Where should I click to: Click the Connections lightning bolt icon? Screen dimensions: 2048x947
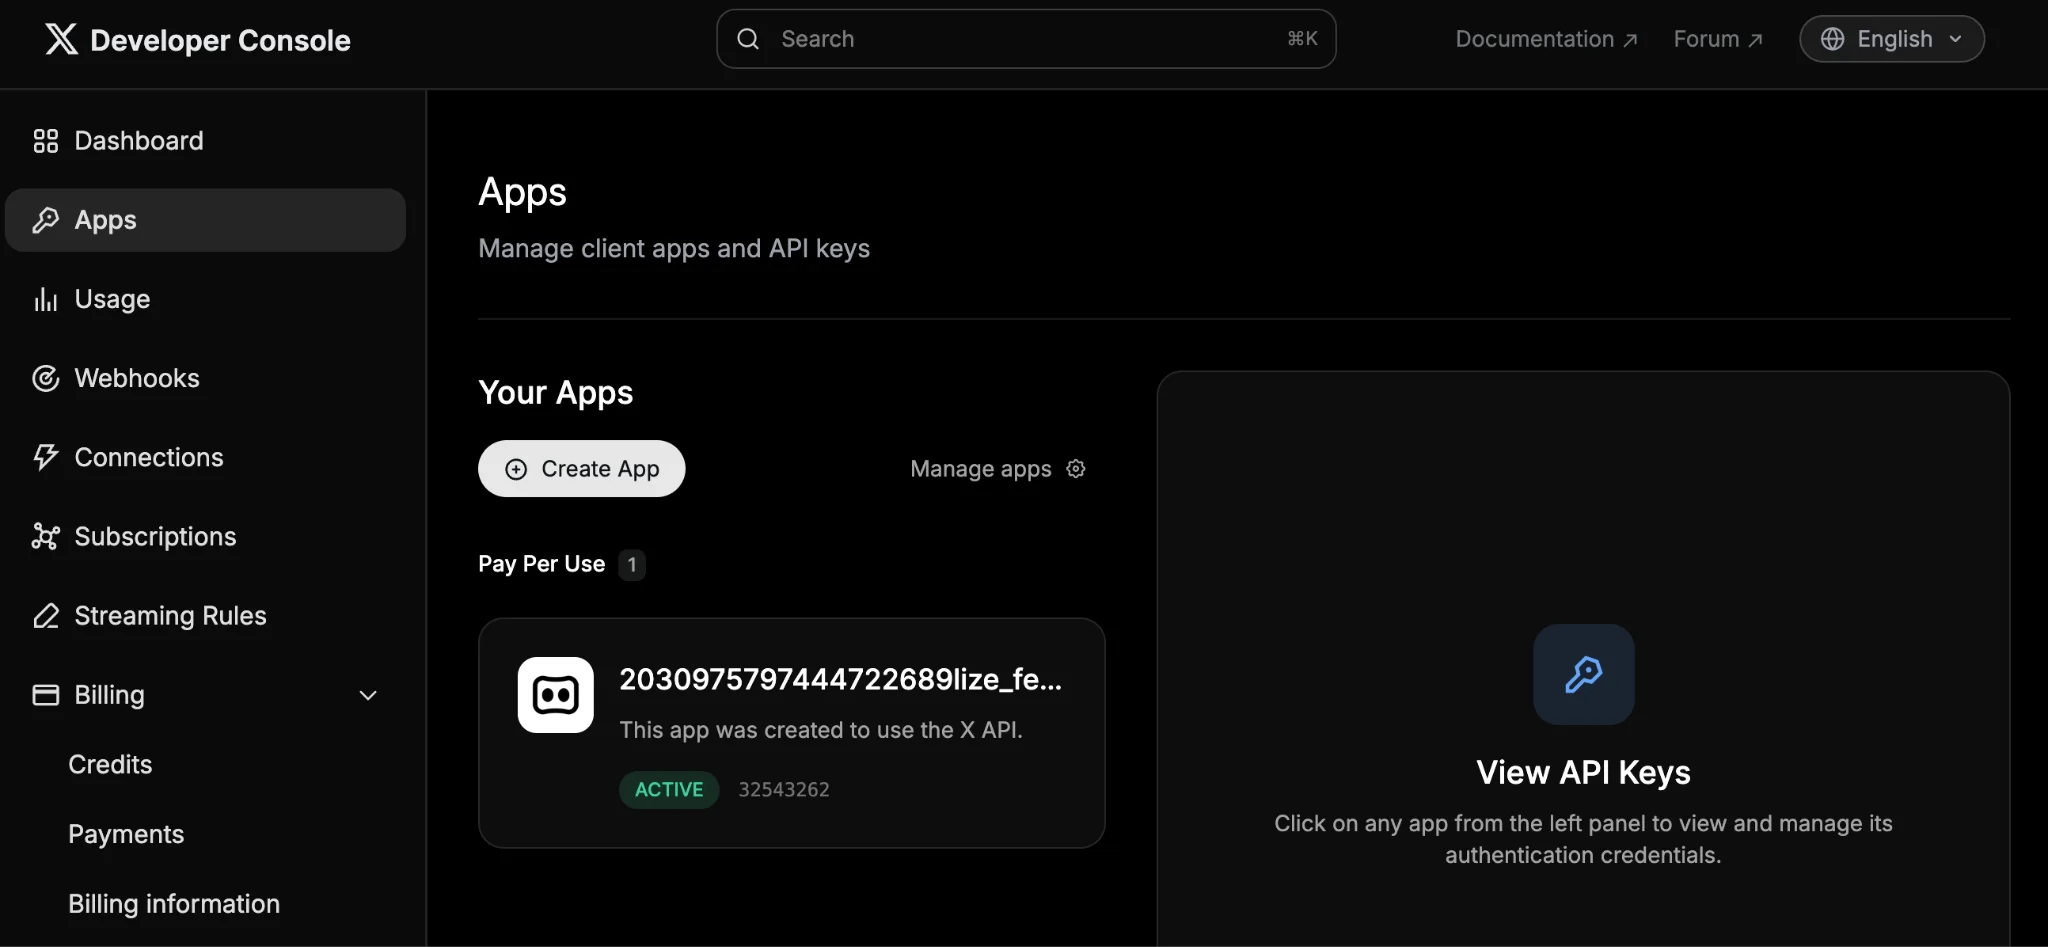(46, 457)
